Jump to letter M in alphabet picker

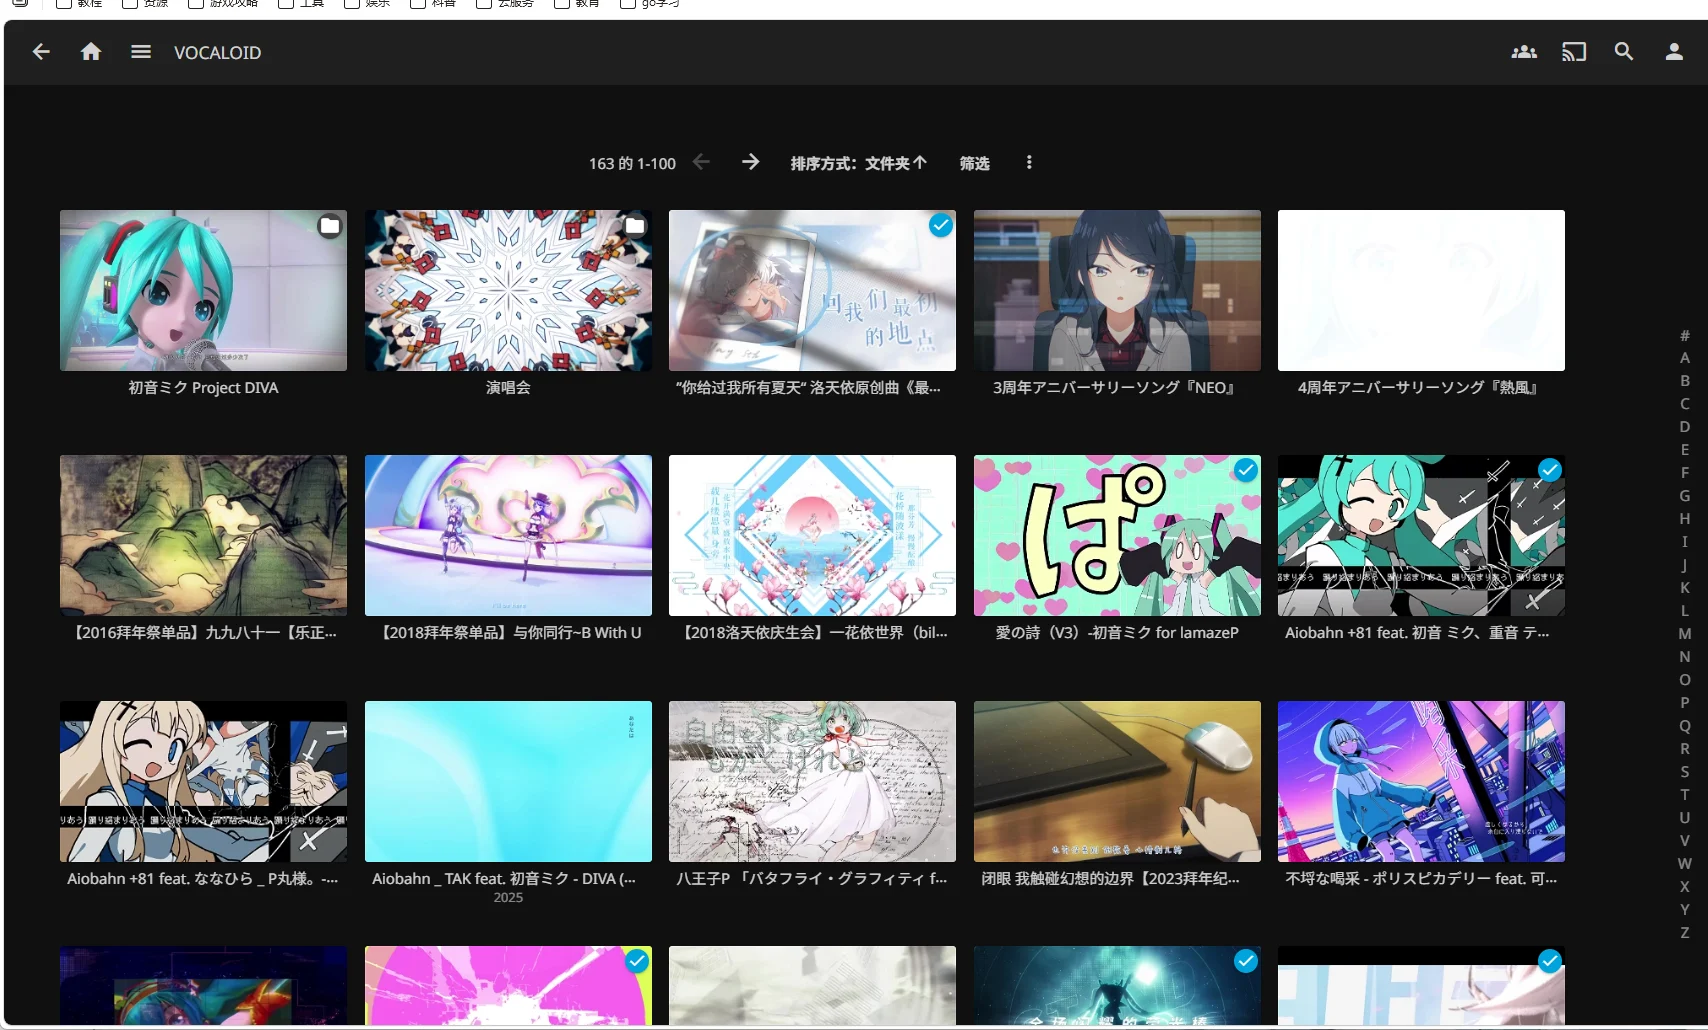[1685, 634]
